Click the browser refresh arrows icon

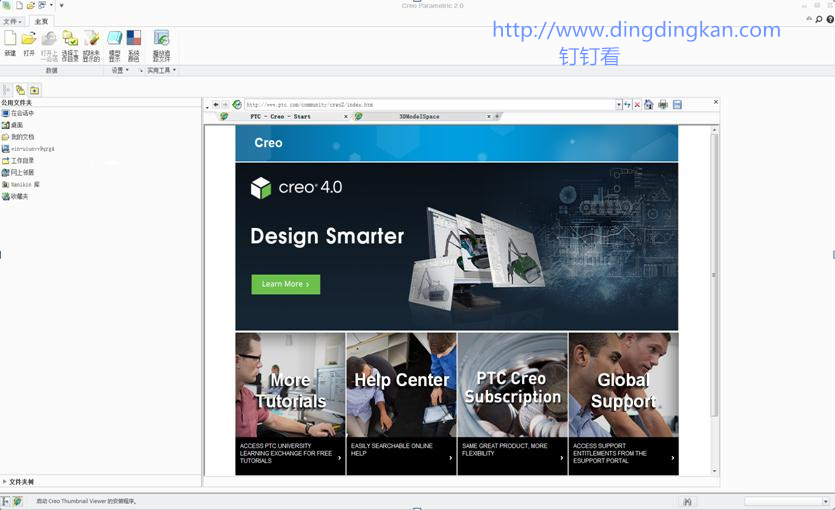tap(627, 105)
